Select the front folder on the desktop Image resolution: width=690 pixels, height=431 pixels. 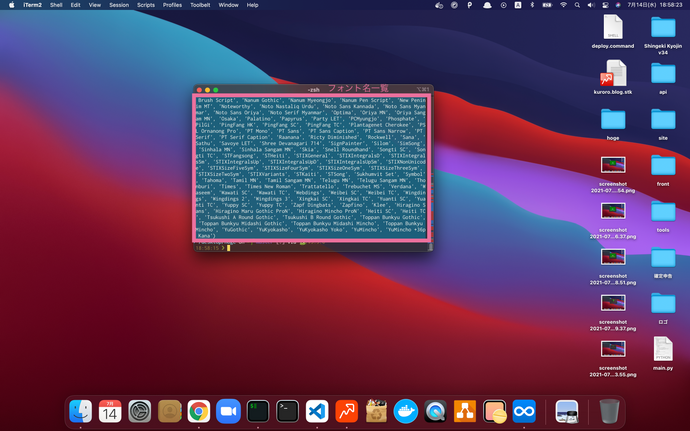pos(663,166)
